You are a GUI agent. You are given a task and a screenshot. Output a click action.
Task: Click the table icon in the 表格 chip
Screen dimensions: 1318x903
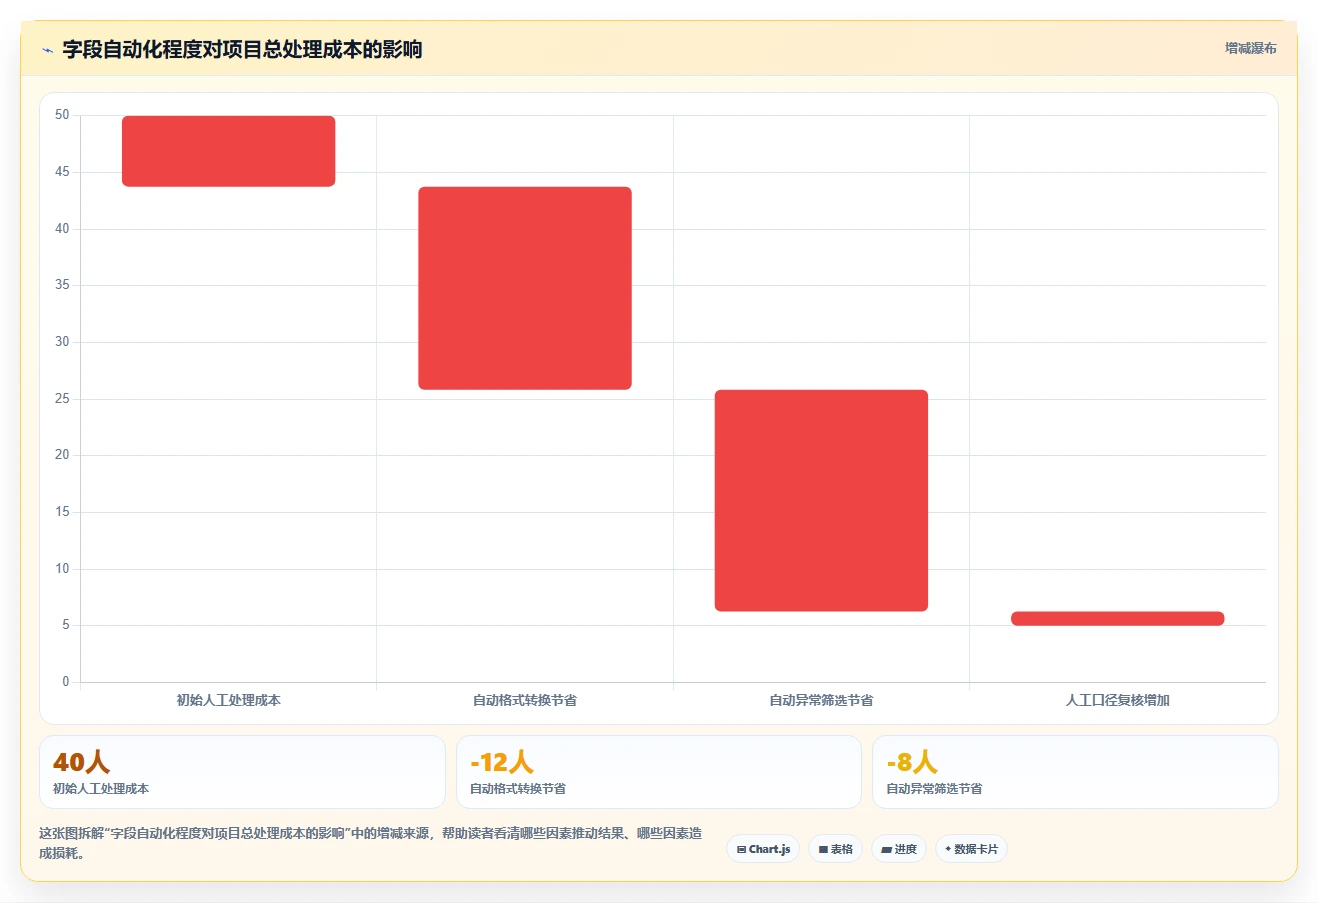[823, 849]
